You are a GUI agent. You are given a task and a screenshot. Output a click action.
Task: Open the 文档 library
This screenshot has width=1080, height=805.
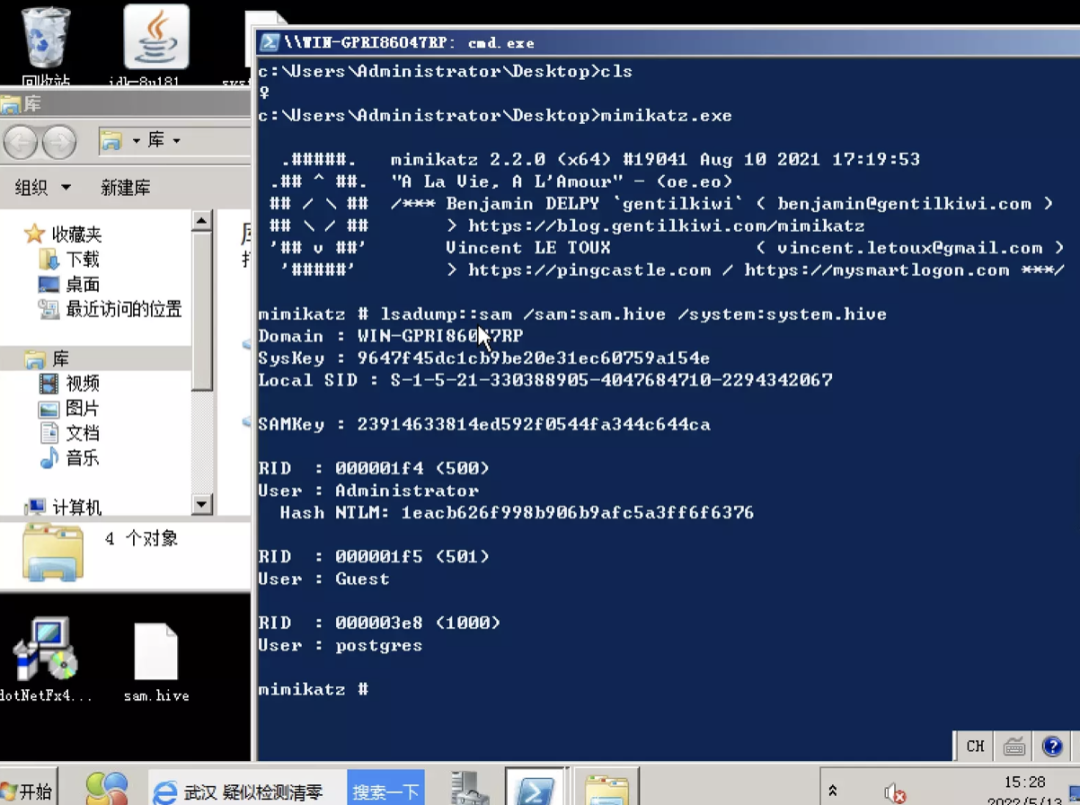pos(70,432)
